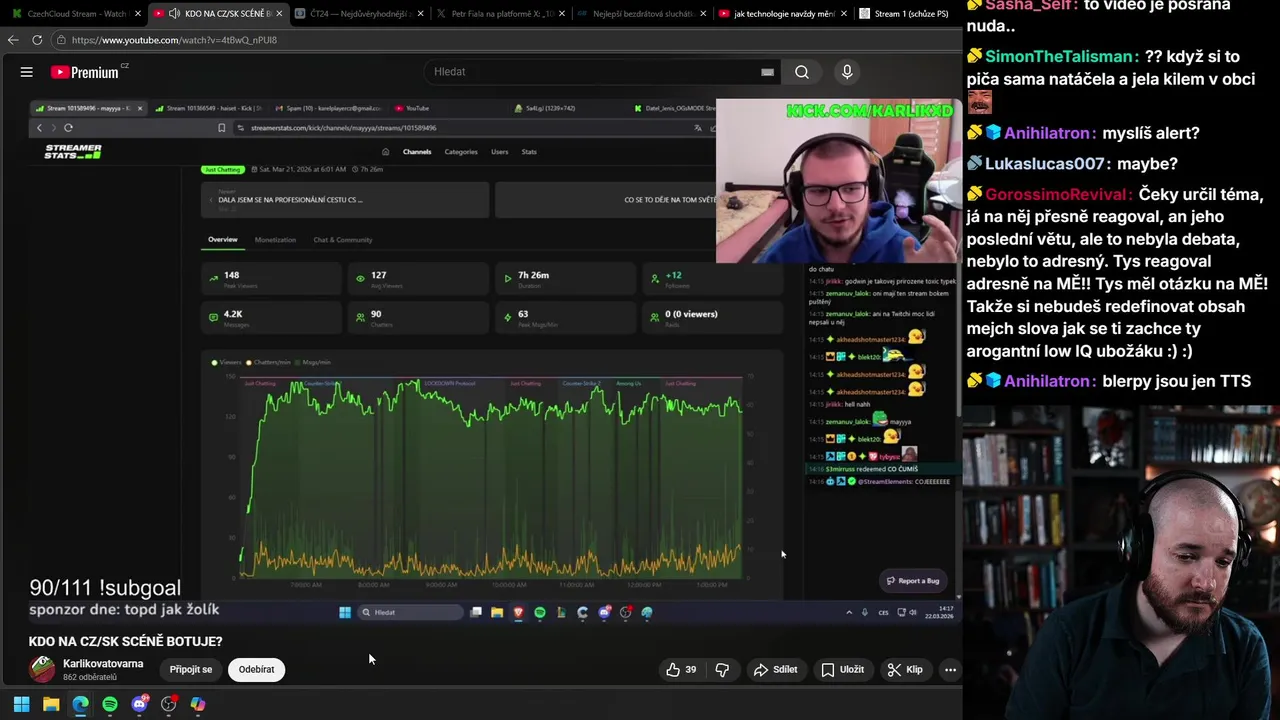Click the SimonTheTalisman chat username

click(1061, 57)
